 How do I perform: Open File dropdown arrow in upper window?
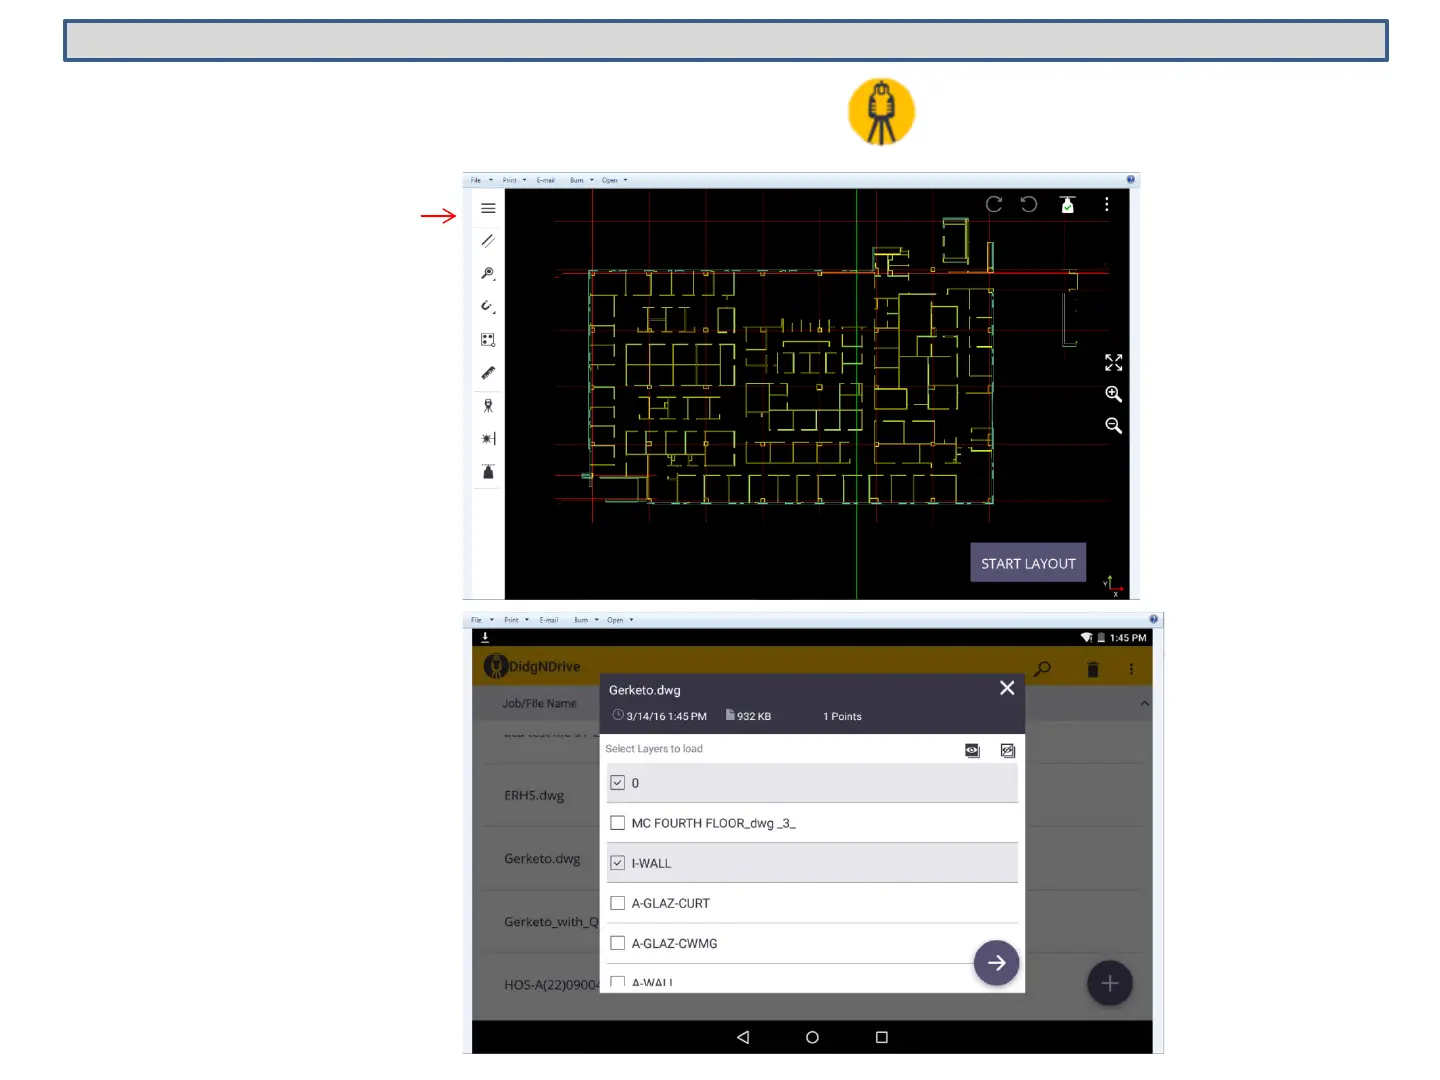click(x=491, y=180)
